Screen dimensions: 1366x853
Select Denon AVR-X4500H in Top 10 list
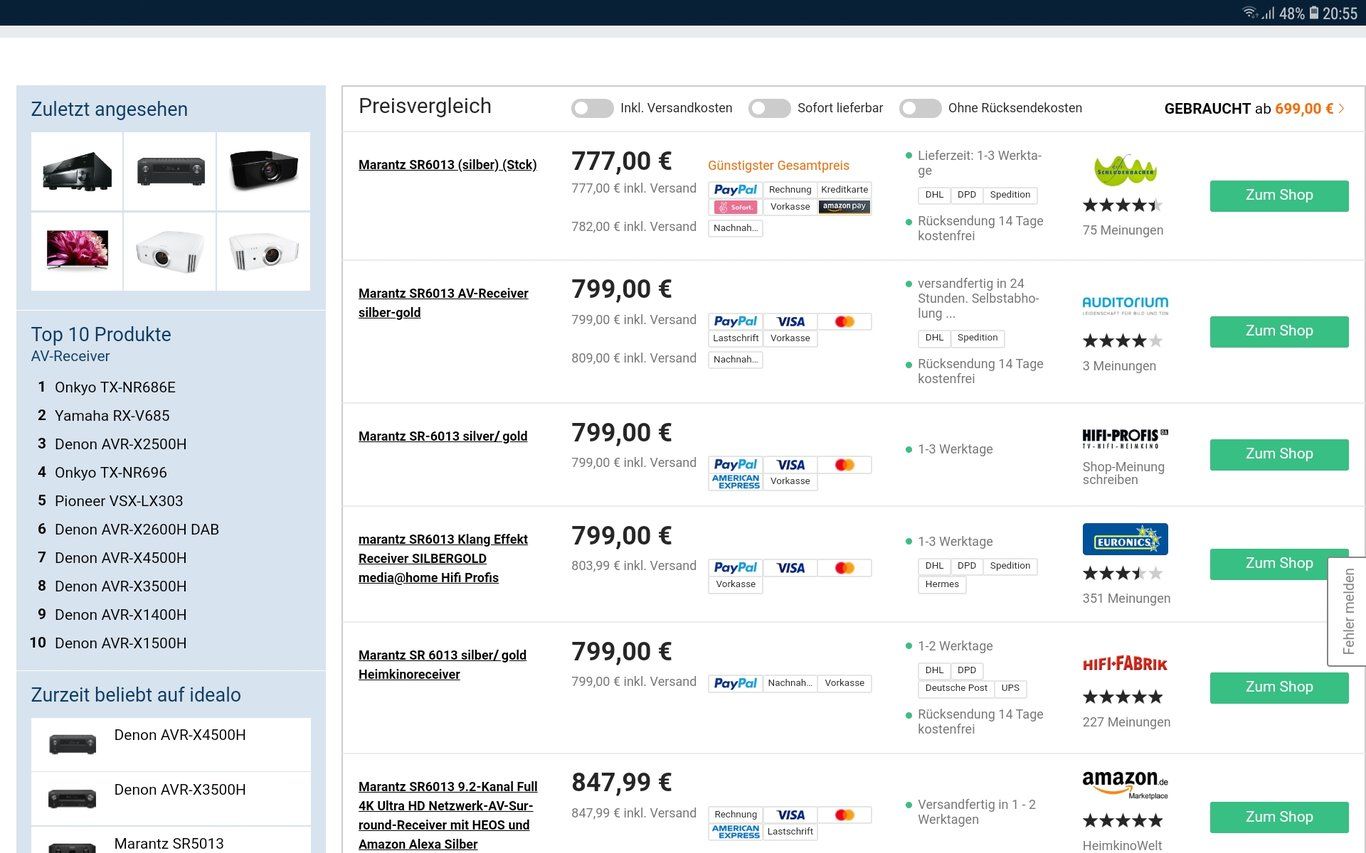120,558
